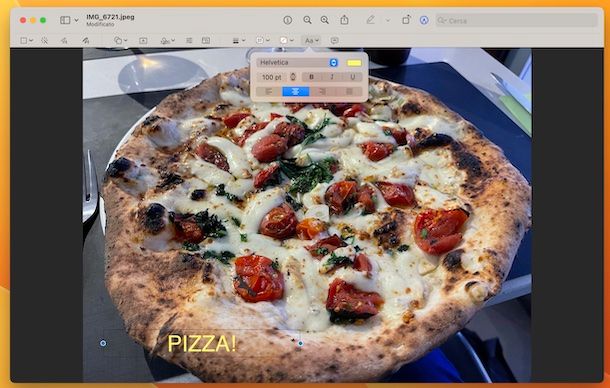Select the Draw tool
The image size is (610, 388).
(x=86, y=40)
